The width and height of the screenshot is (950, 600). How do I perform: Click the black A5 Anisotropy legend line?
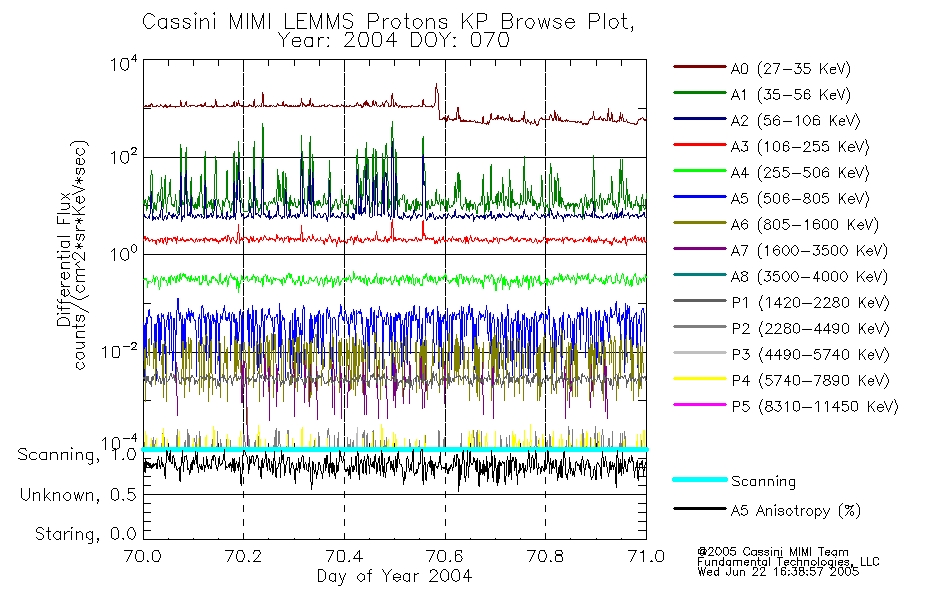pyautogui.click(x=700, y=509)
